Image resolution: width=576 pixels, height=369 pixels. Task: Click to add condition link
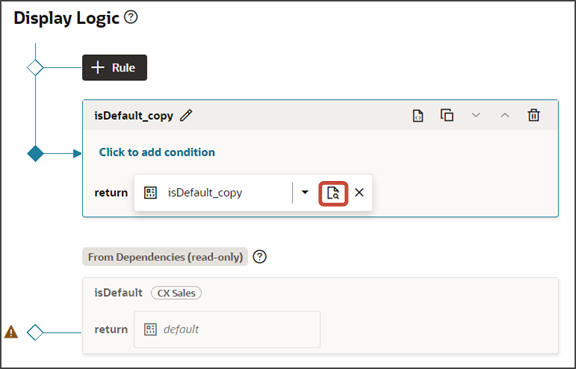[157, 152]
